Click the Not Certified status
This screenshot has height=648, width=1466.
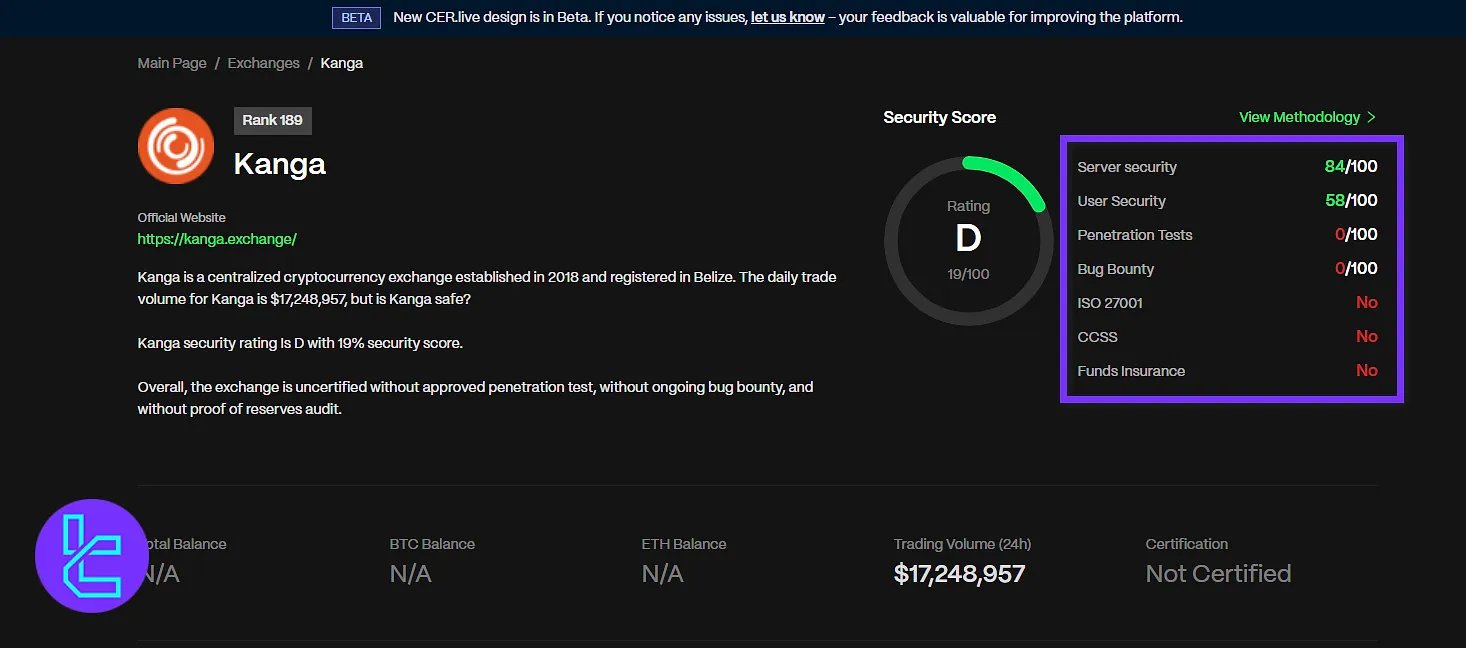1219,574
